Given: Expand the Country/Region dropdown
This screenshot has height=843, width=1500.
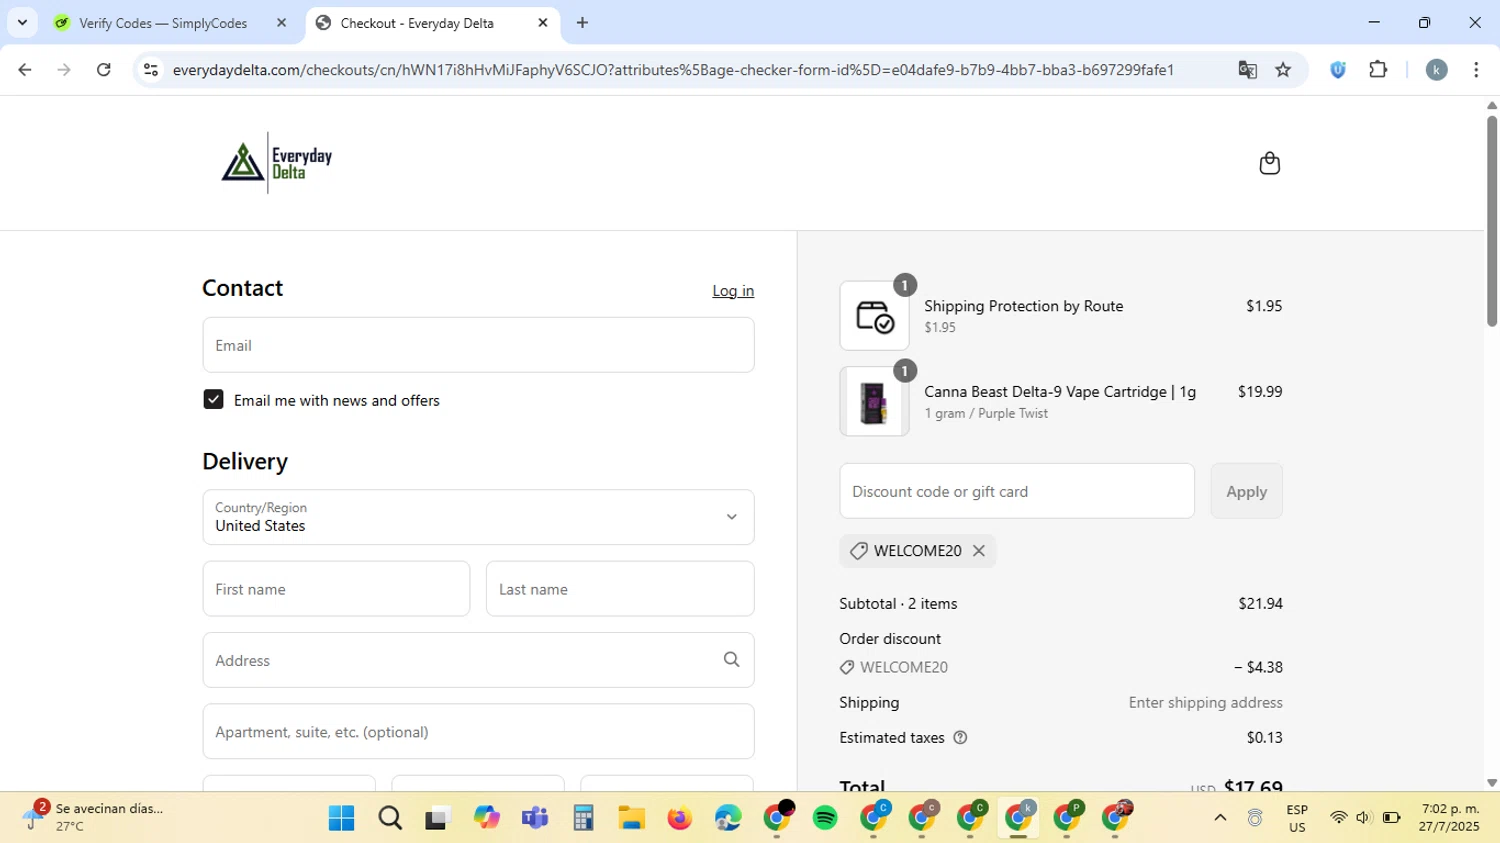Looking at the screenshot, I should (478, 517).
